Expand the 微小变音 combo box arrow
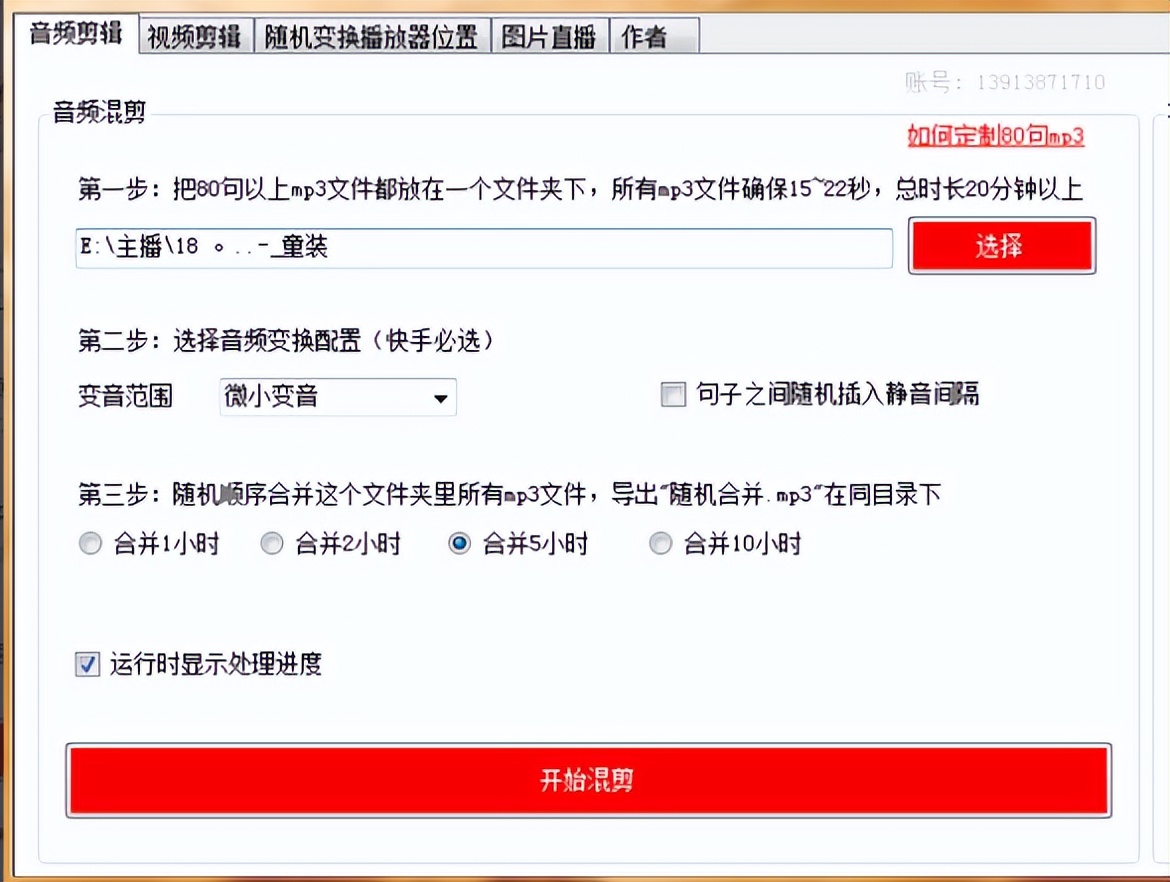1170x882 pixels. coord(440,397)
